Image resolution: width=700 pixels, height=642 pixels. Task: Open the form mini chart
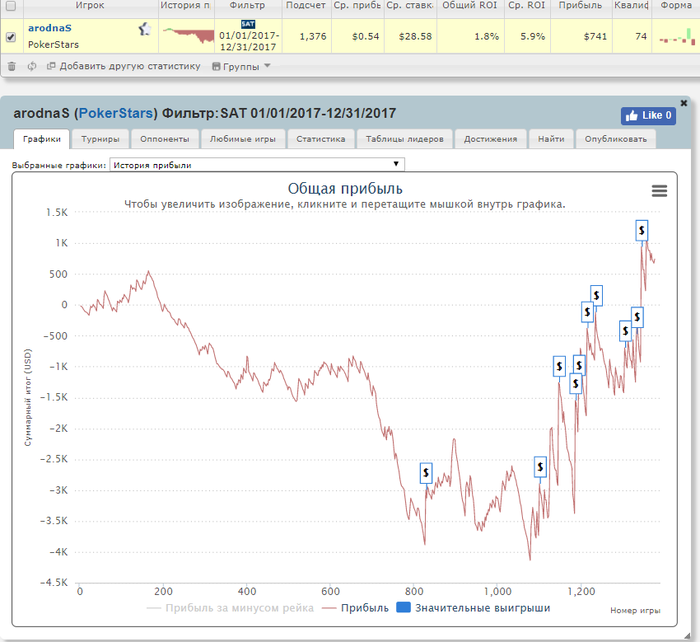click(x=677, y=37)
